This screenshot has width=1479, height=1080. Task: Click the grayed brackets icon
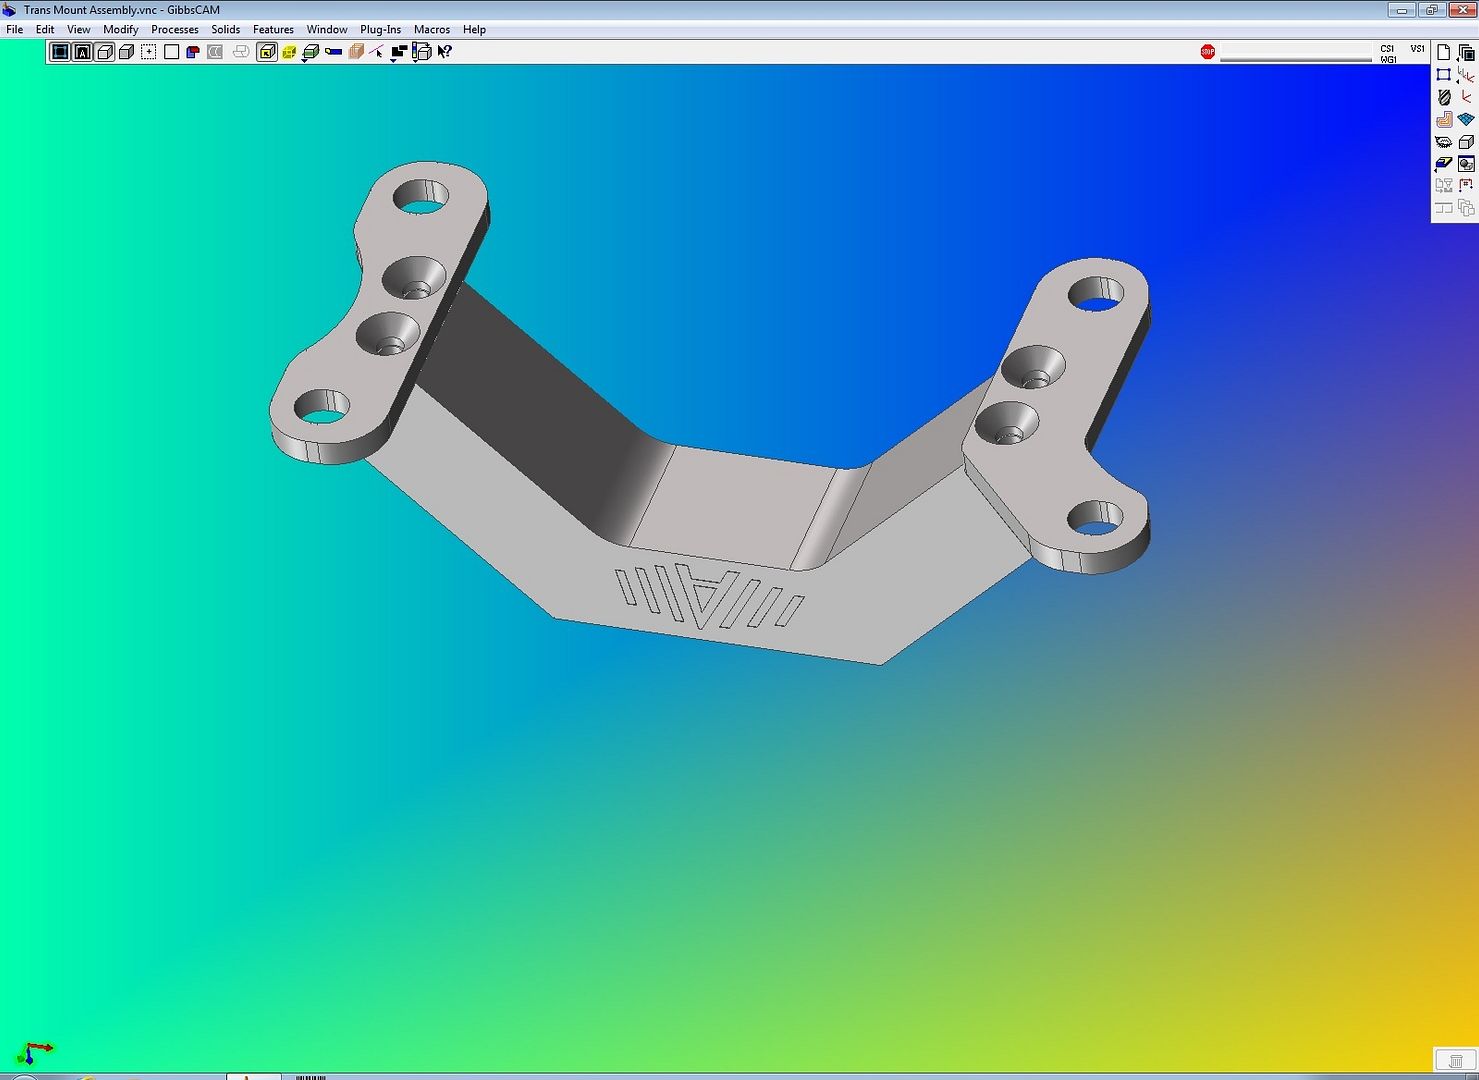(1444, 208)
